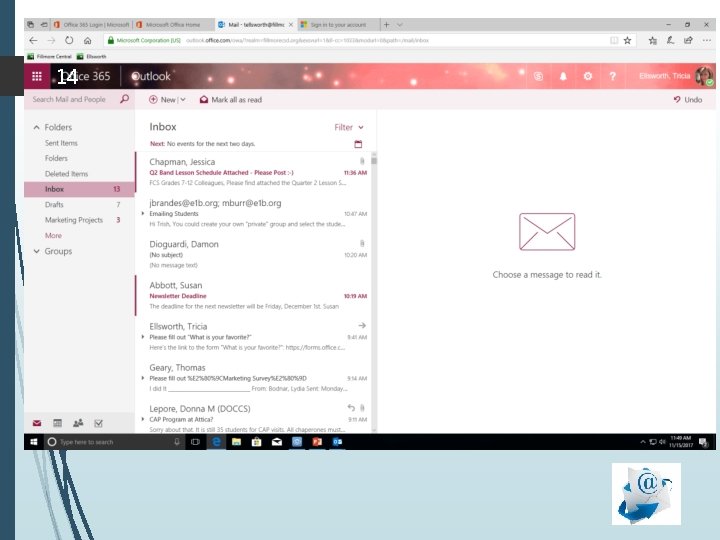This screenshot has height=540, width=720.
Task: Open the browser share icon
Action: (x=688, y=40)
